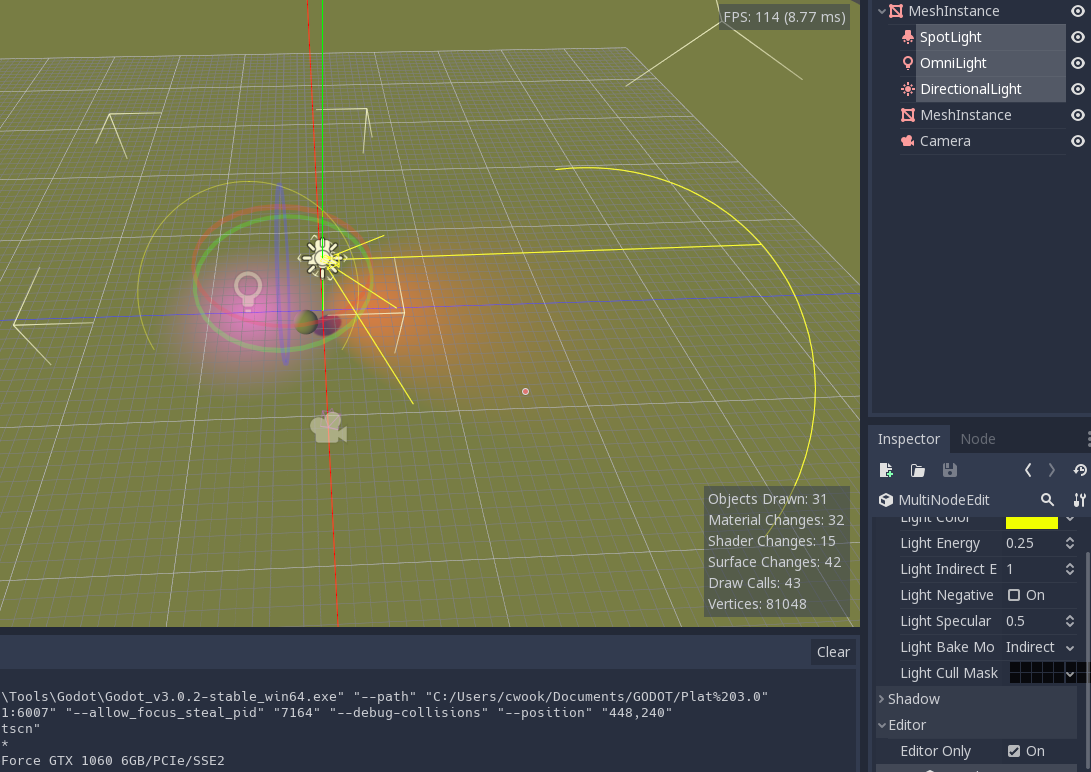Open the yellow Light Color swatch
The width and height of the screenshot is (1091, 772).
coord(1033,521)
